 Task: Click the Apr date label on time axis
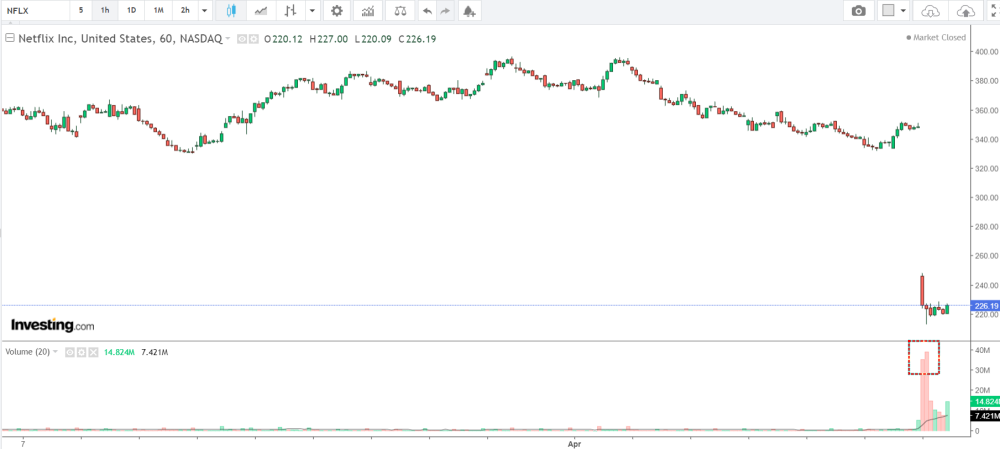tap(575, 442)
